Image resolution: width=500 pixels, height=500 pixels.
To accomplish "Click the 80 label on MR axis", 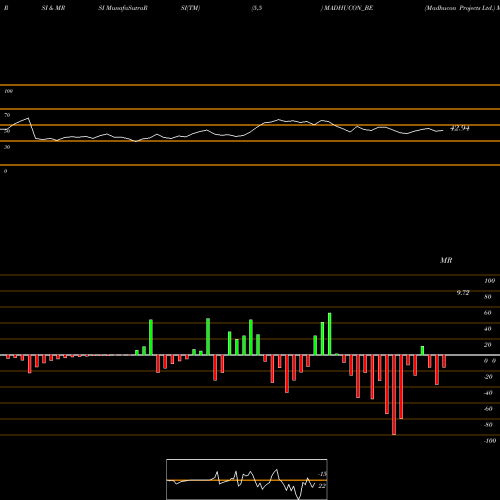I will 488,297.
